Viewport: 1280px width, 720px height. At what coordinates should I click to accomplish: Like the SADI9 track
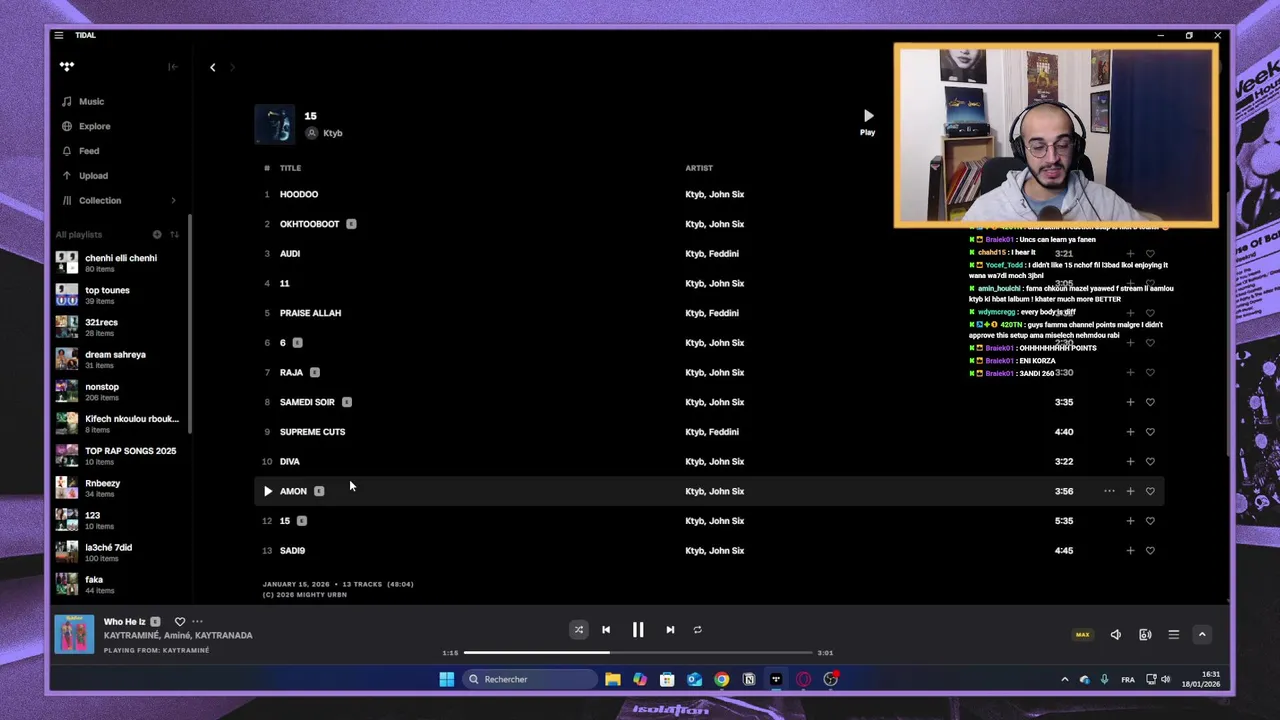click(x=1150, y=550)
